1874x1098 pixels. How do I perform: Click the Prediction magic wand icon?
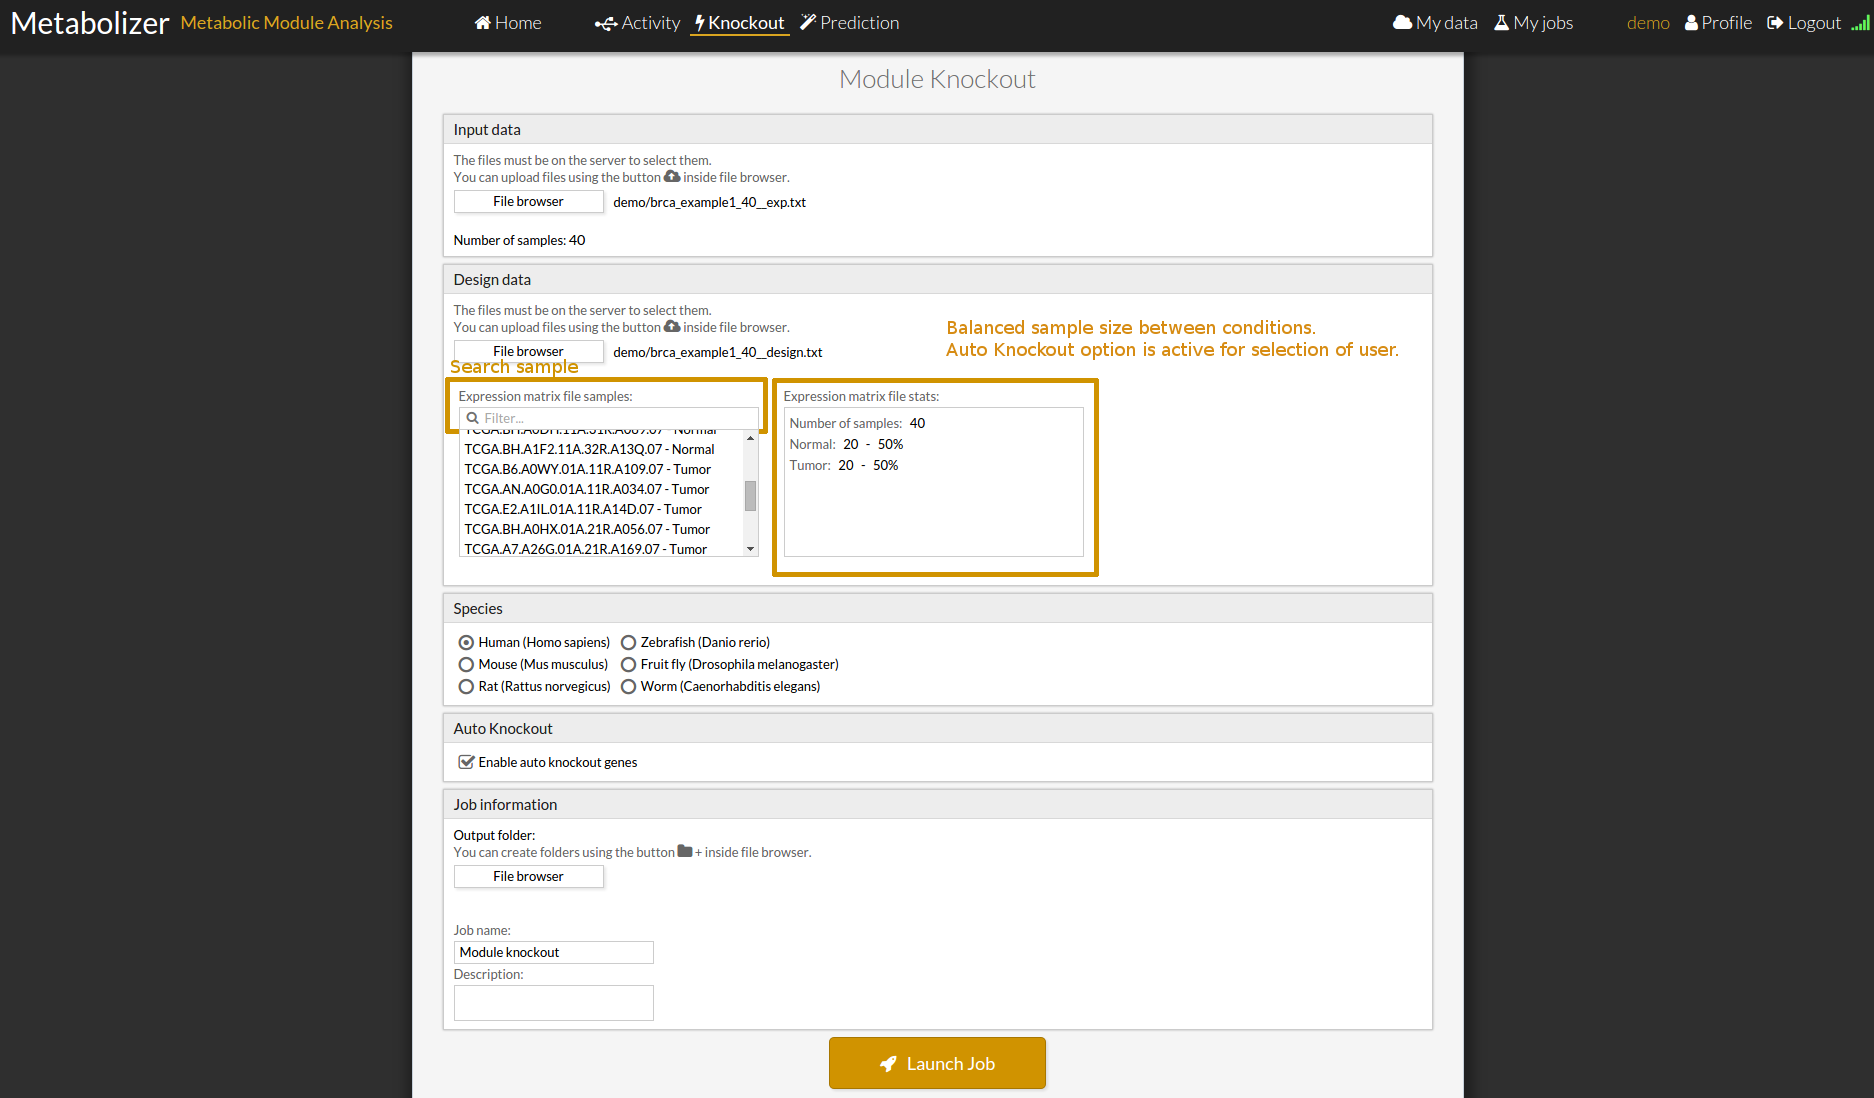click(808, 22)
